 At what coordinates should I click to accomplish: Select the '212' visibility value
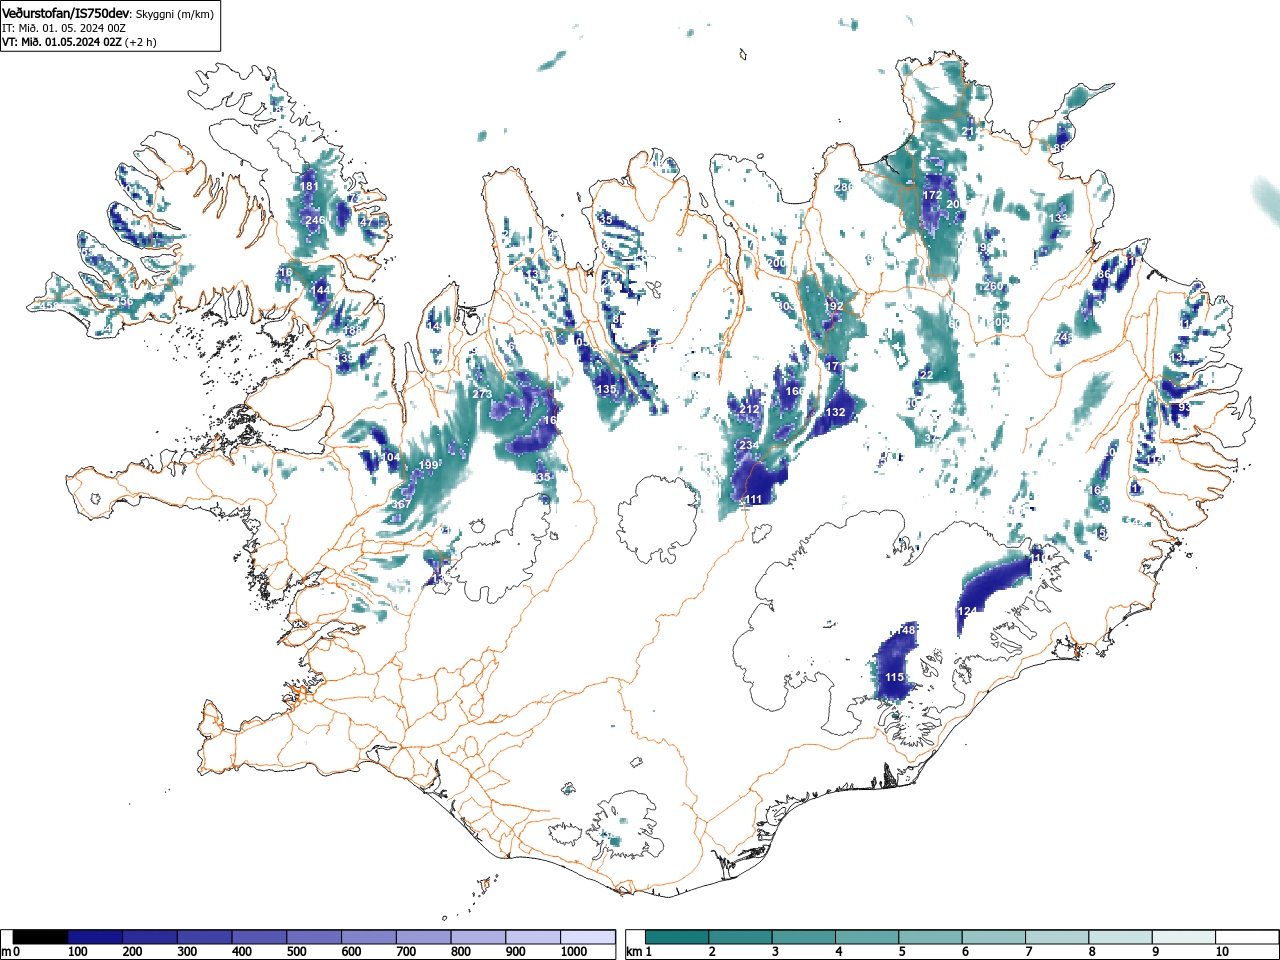(x=749, y=410)
